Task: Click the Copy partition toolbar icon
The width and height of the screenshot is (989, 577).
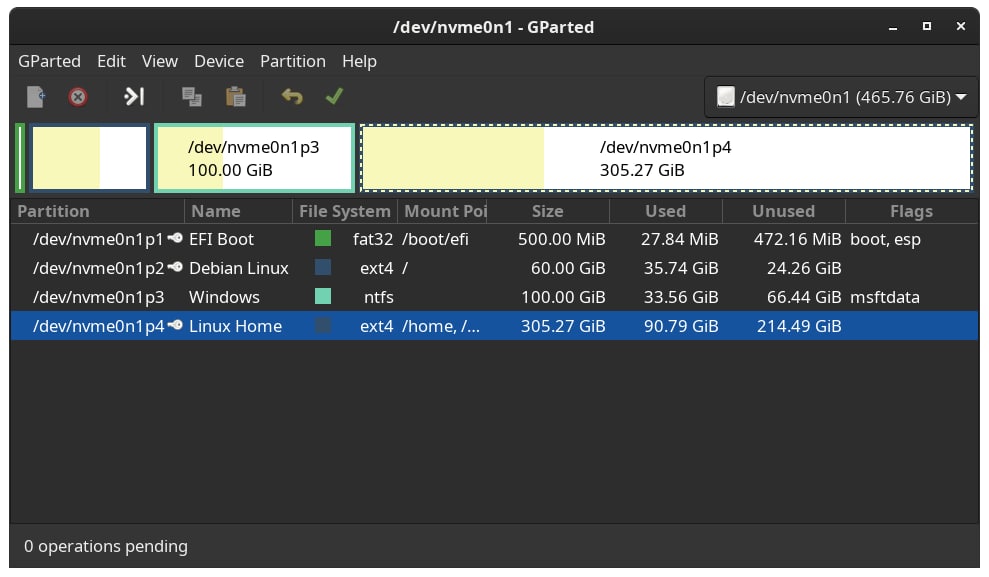Action: pos(192,97)
